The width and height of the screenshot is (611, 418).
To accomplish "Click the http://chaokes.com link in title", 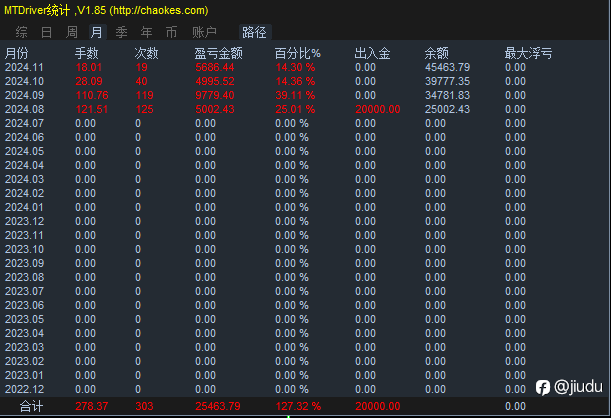I will click(160, 10).
